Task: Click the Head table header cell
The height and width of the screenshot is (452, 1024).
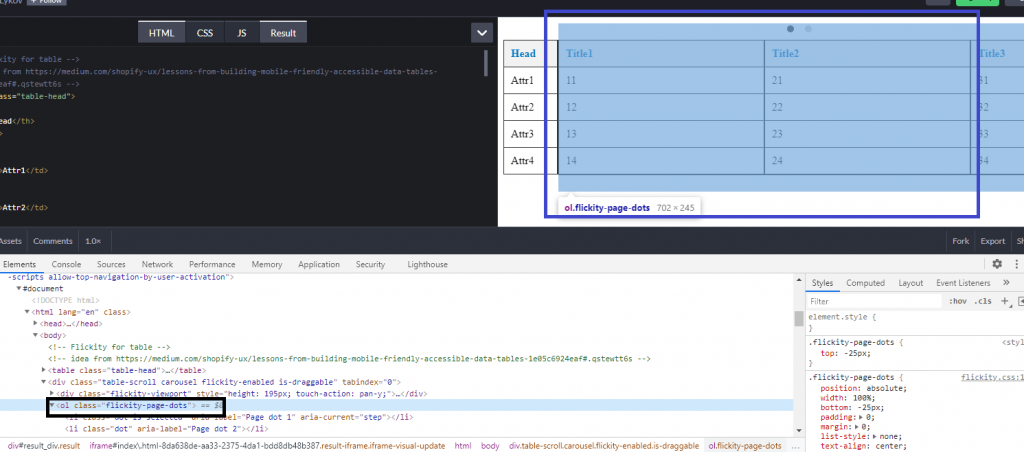Action: 530,54
